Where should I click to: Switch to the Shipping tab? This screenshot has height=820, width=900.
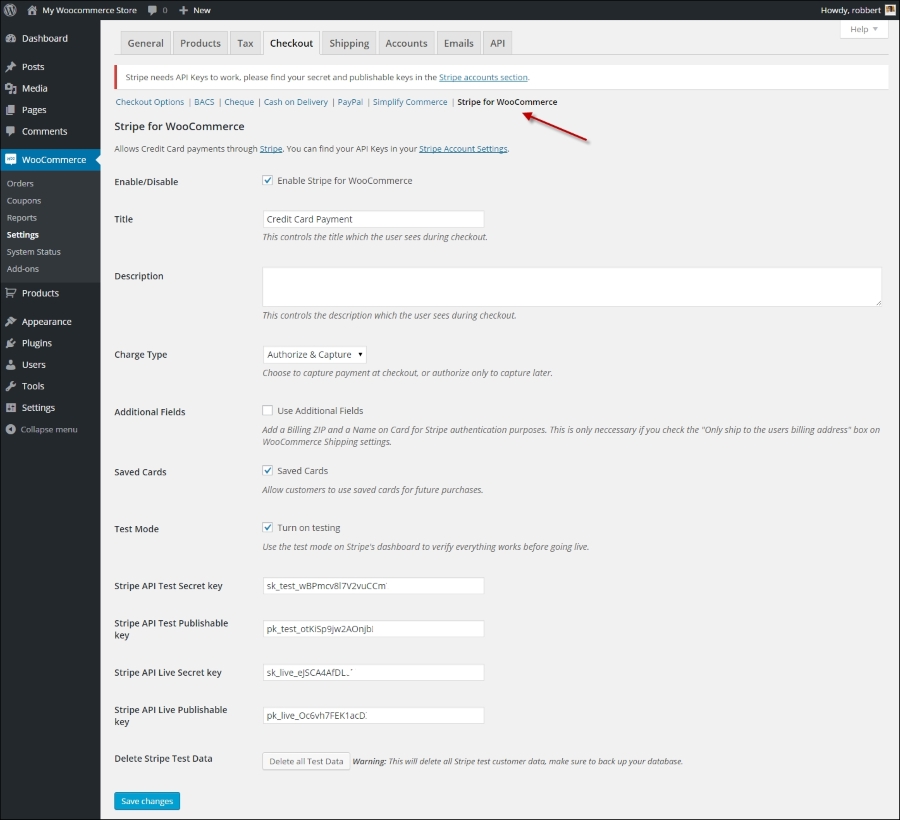[x=348, y=43]
